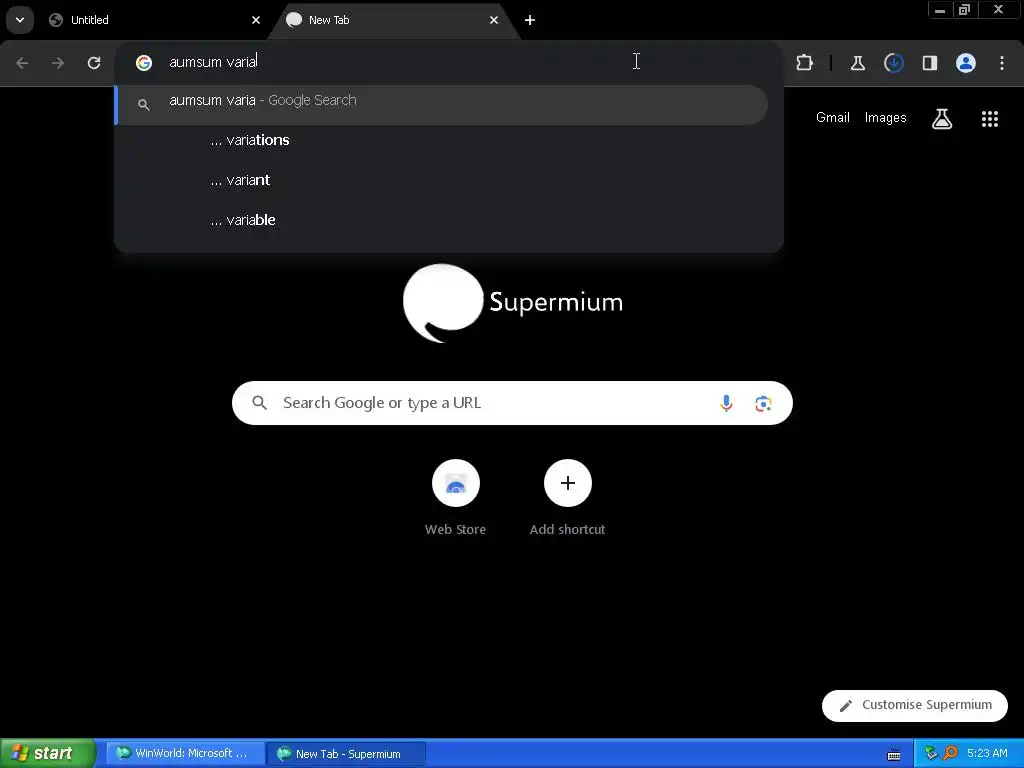
Task: Open the tab search dropdown arrow
Action: [20, 20]
